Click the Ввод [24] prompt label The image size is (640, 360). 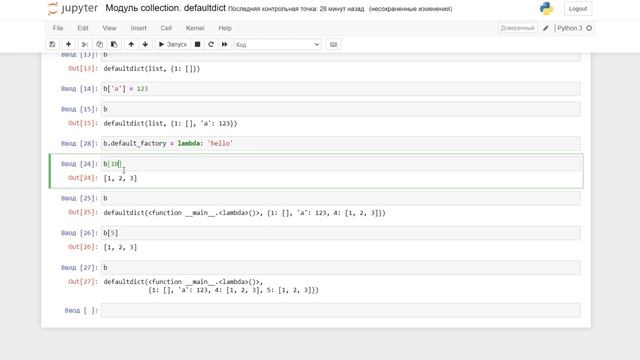point(79,164)
